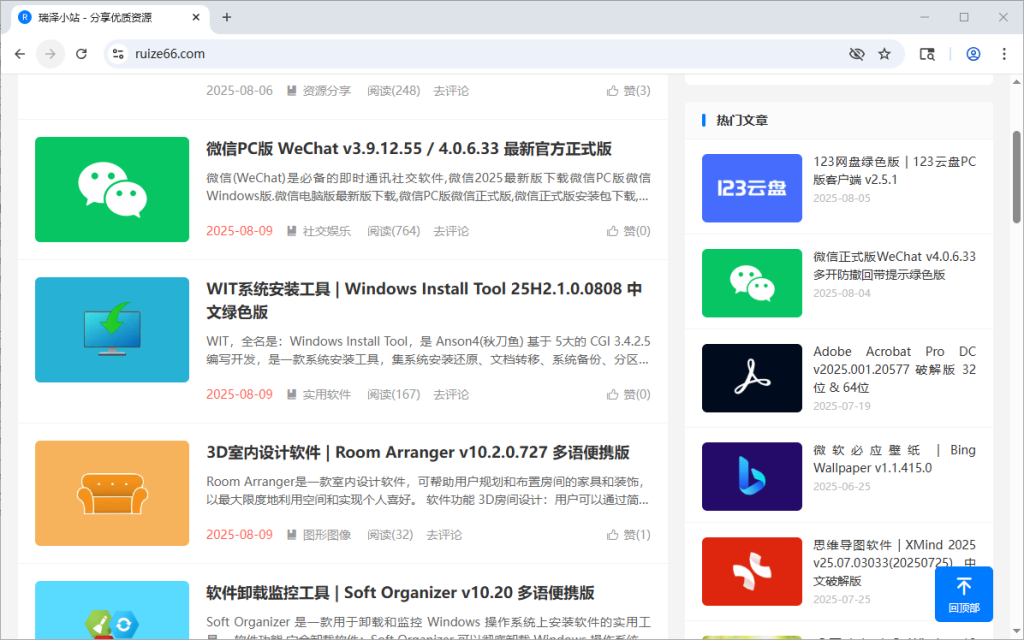Click the 回顶部 back-to-top button
Image resolution: width=1024 pixels, height=640 pixels.
(x=963, y=594)
